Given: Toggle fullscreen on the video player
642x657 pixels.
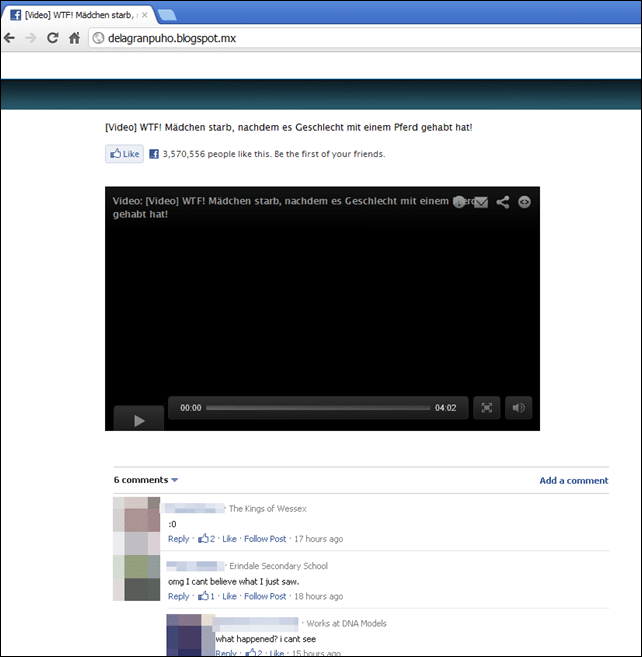Looking at the screenshot, I should [x=487, y=408].
